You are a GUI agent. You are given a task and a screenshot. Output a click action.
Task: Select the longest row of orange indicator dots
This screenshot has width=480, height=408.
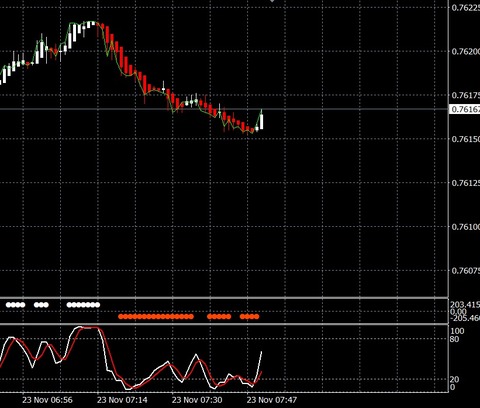tap(156, 317)
